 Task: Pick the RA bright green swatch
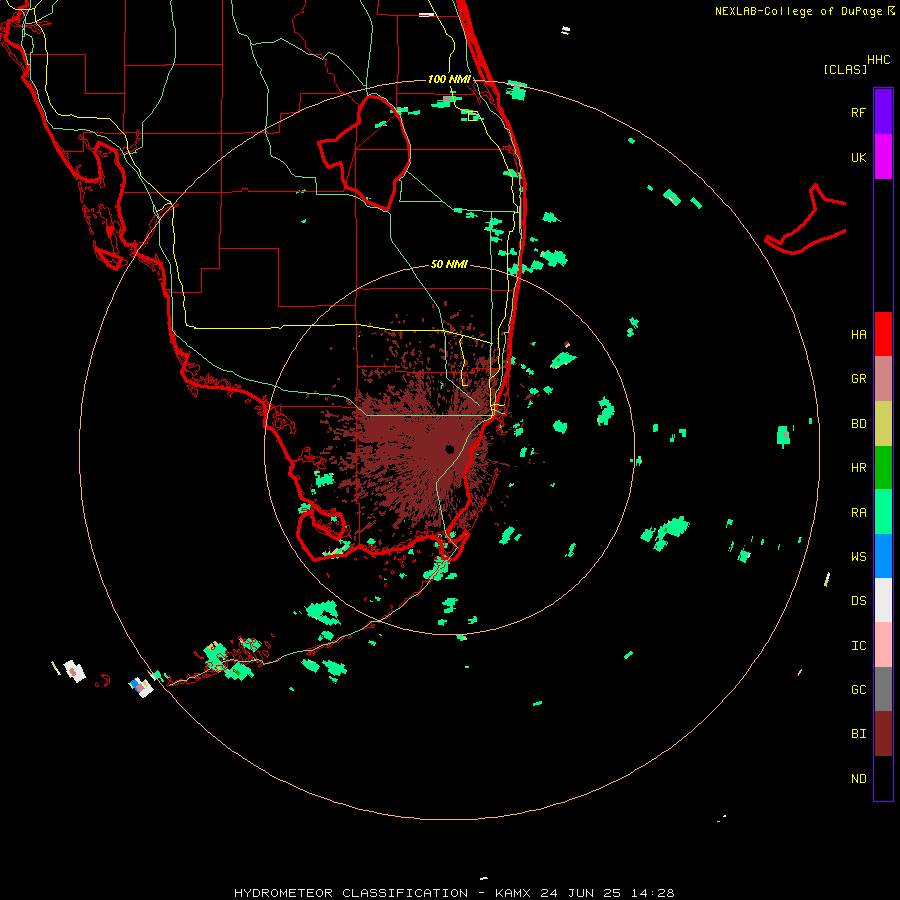point(883,512)
